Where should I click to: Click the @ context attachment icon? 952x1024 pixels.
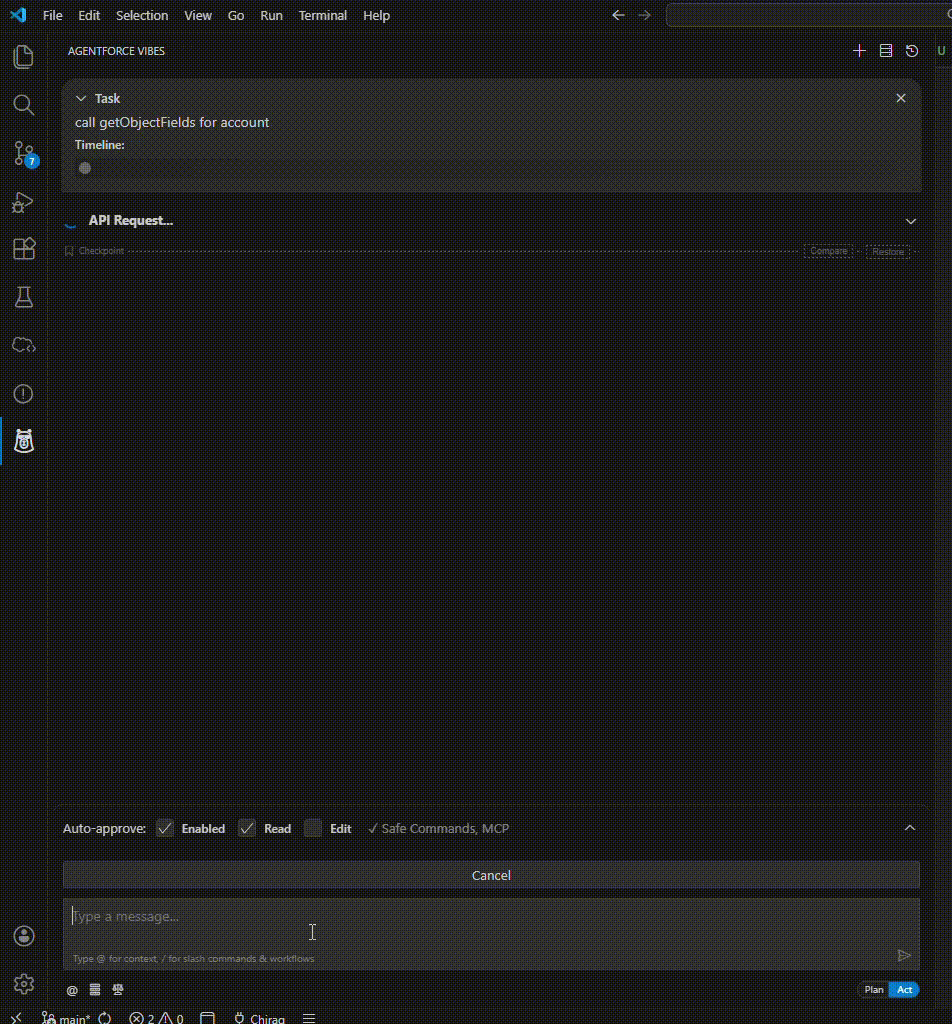point(71,989)
